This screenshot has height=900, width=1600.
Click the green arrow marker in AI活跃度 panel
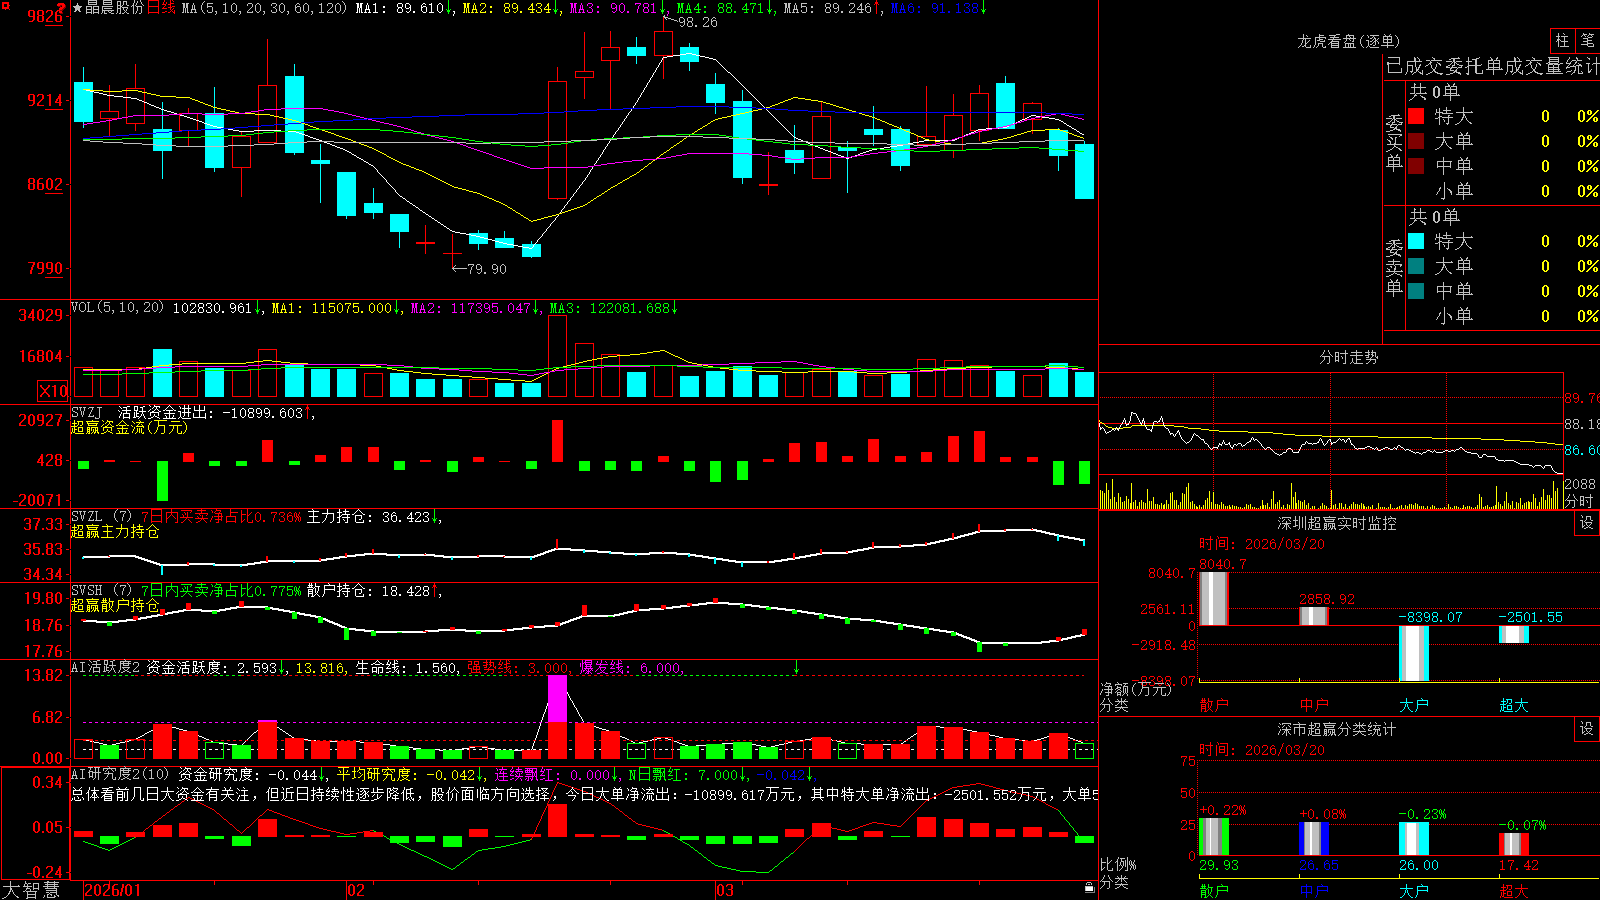click(x=797, y=667)
